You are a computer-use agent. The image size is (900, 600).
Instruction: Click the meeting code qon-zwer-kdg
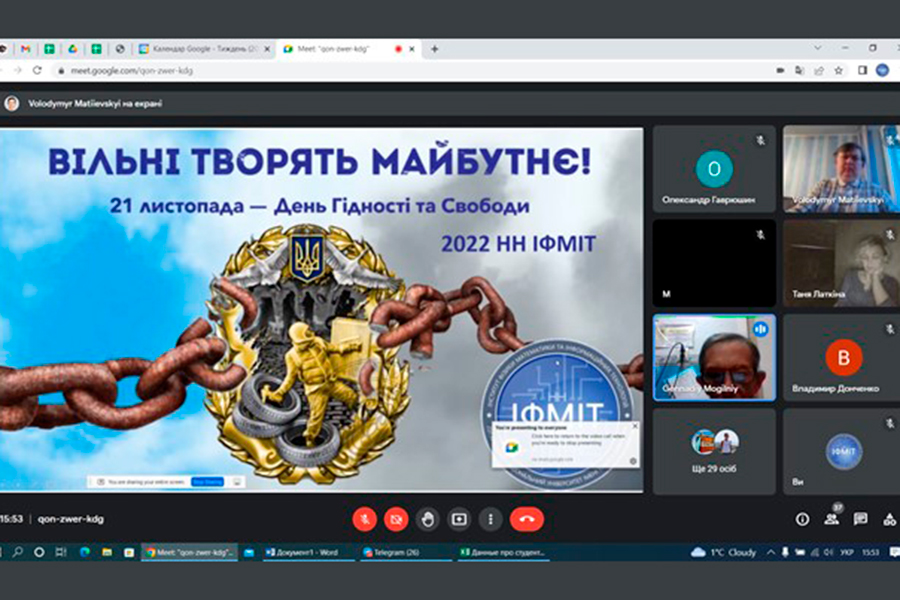[x=71, y=519]
